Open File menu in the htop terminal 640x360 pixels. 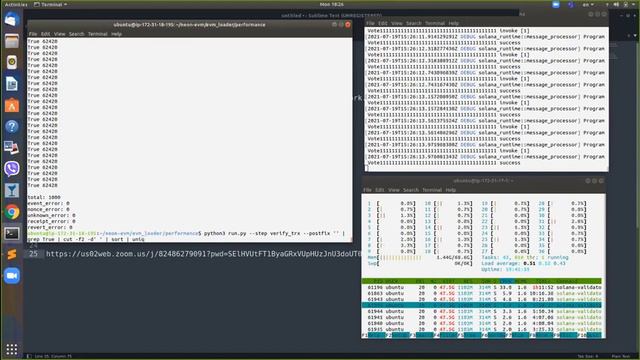coord(367,190)
